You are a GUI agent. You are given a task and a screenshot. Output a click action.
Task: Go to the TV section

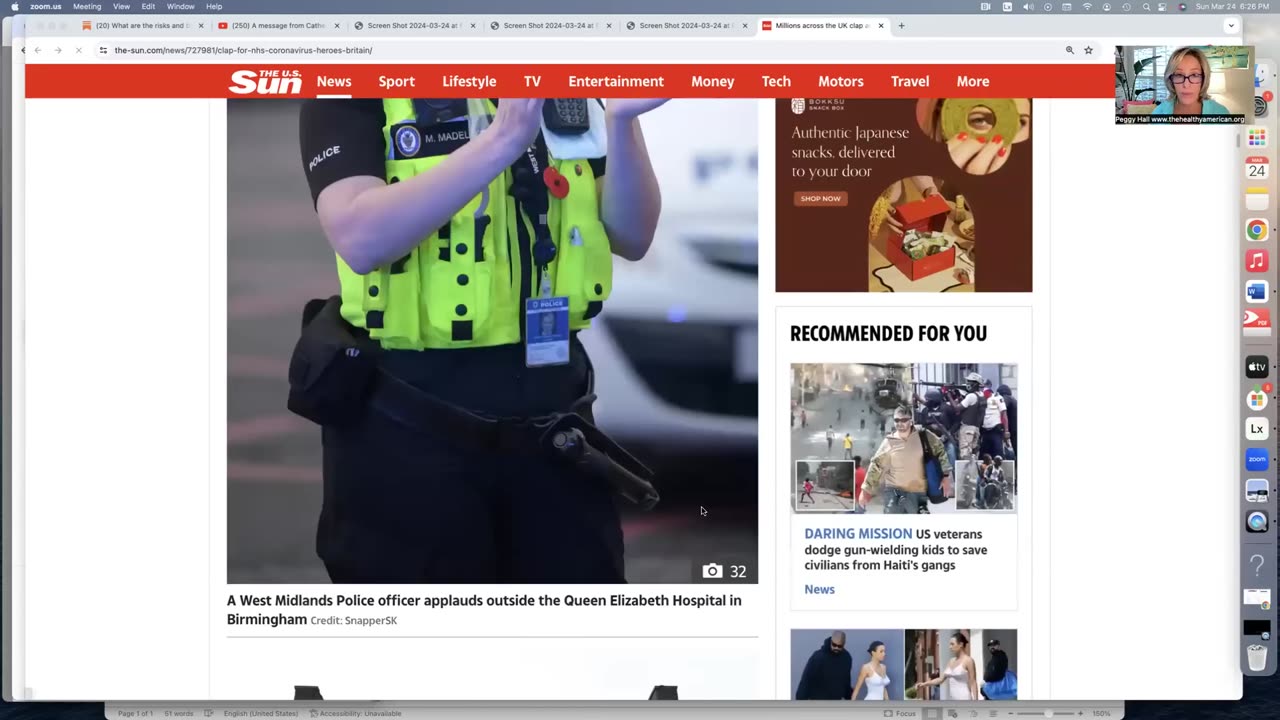click(x=532, y=81)
